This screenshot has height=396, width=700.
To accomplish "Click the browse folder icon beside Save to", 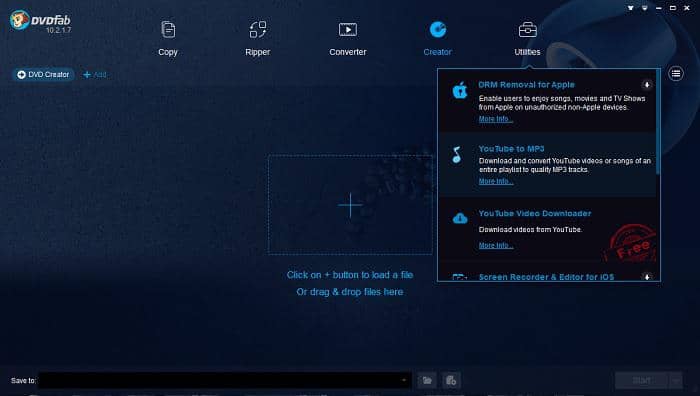I will [x=427, y=380].
